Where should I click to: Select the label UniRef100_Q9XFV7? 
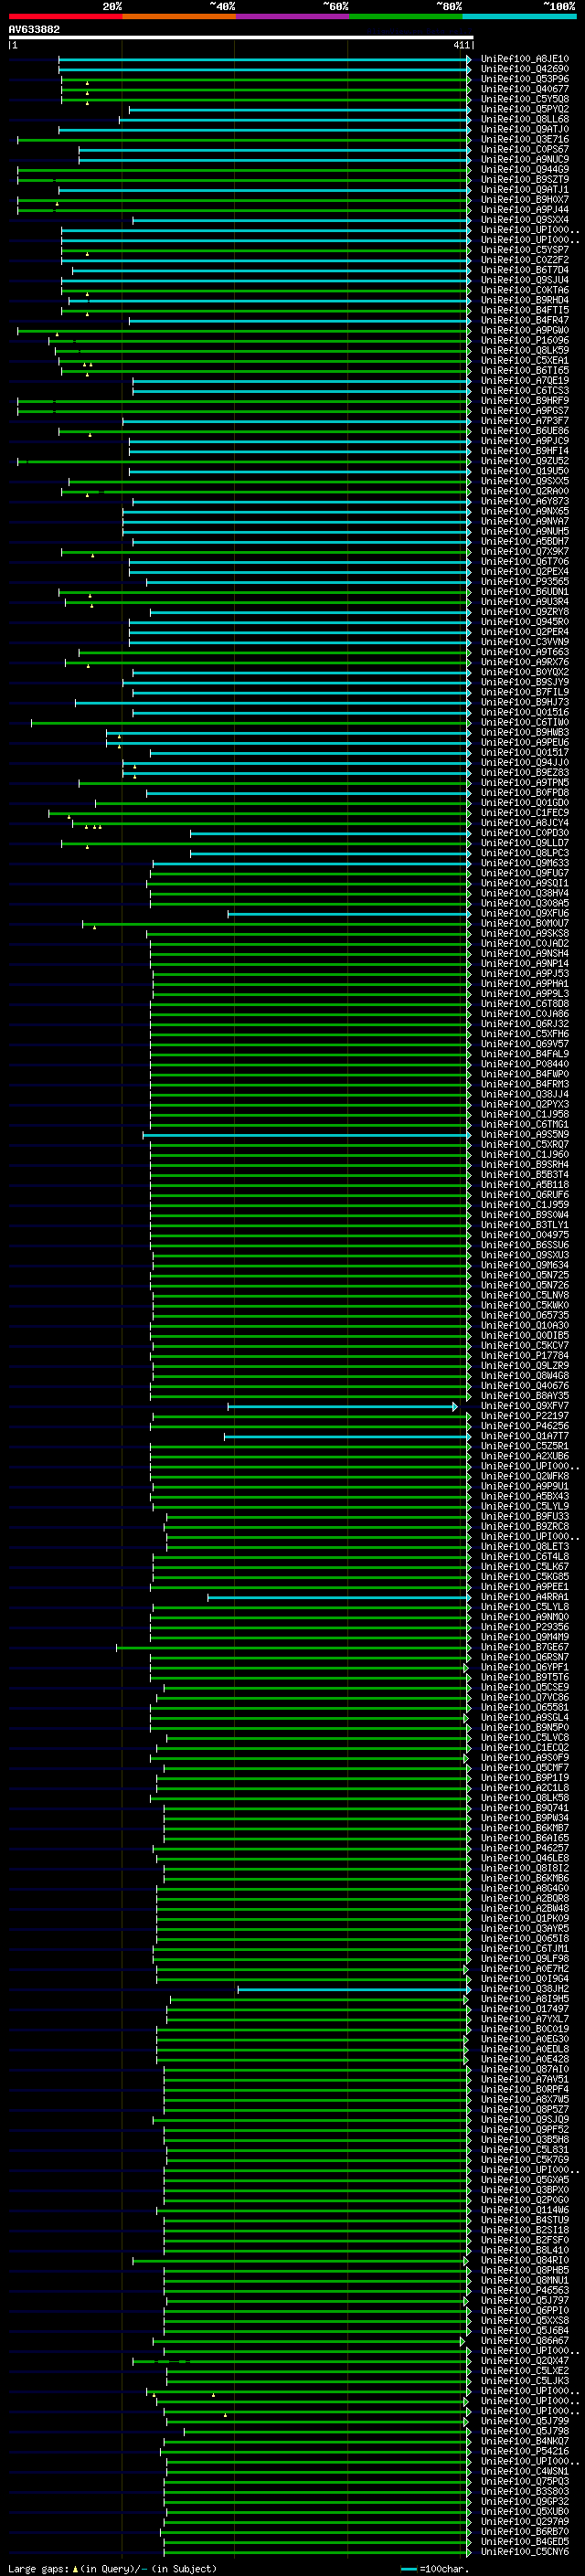(x=525, y=1406)
